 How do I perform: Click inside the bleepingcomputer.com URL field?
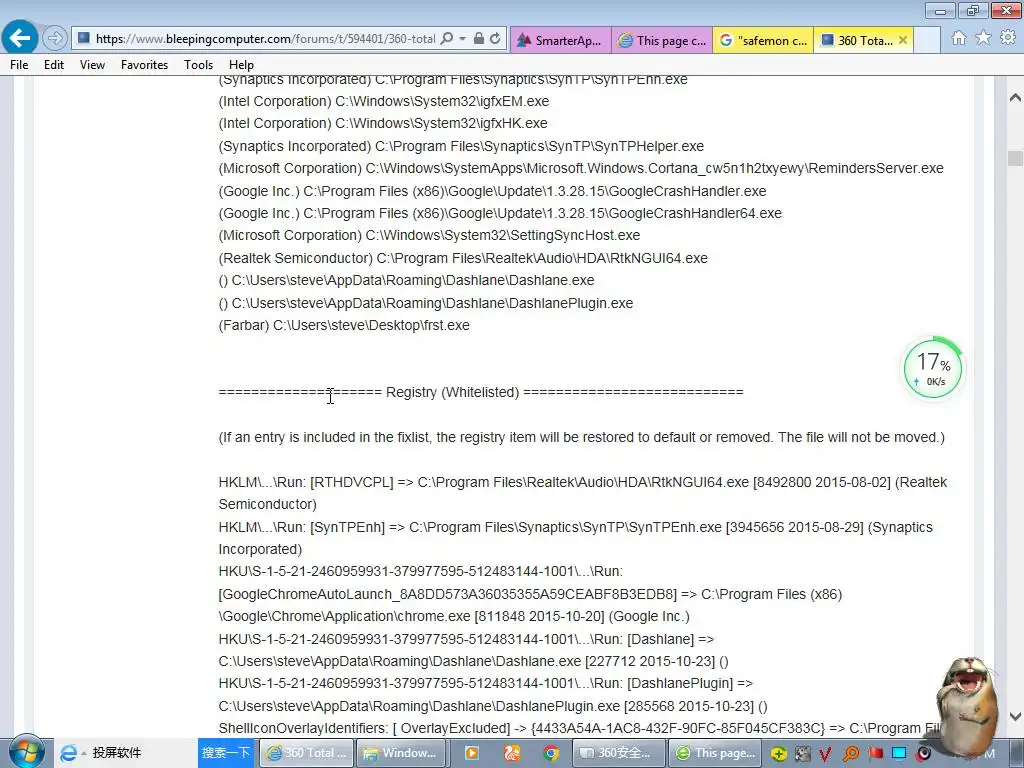pos(264,39)
